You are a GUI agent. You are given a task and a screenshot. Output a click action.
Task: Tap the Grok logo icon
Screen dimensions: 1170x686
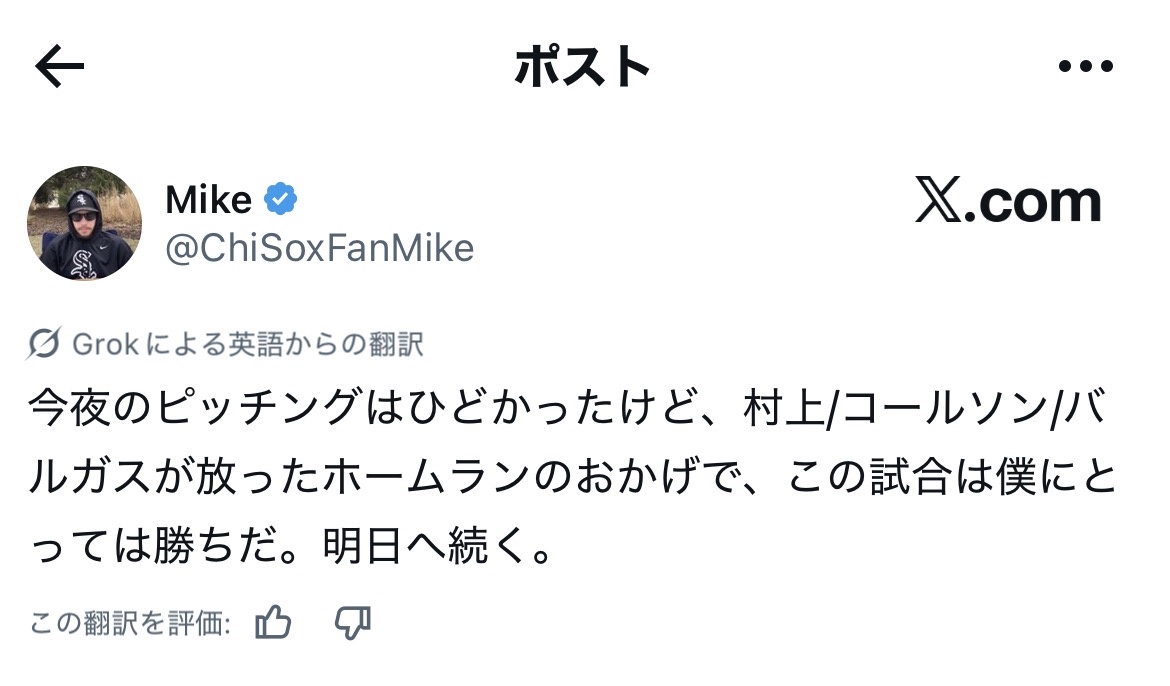click(x=44, y=345)
